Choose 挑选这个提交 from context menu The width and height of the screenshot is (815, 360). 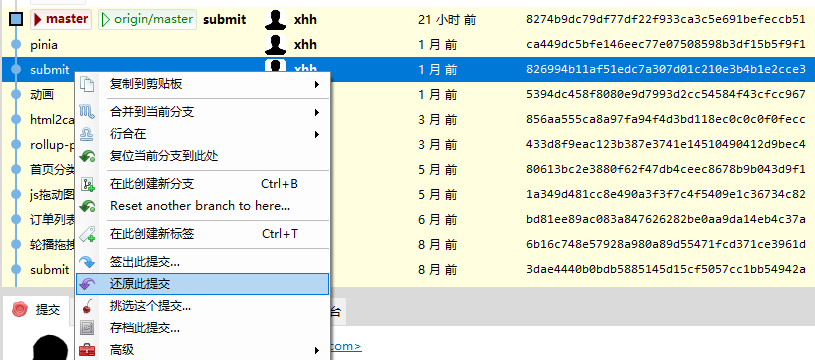pyautogui.click(x=203, y=306)
